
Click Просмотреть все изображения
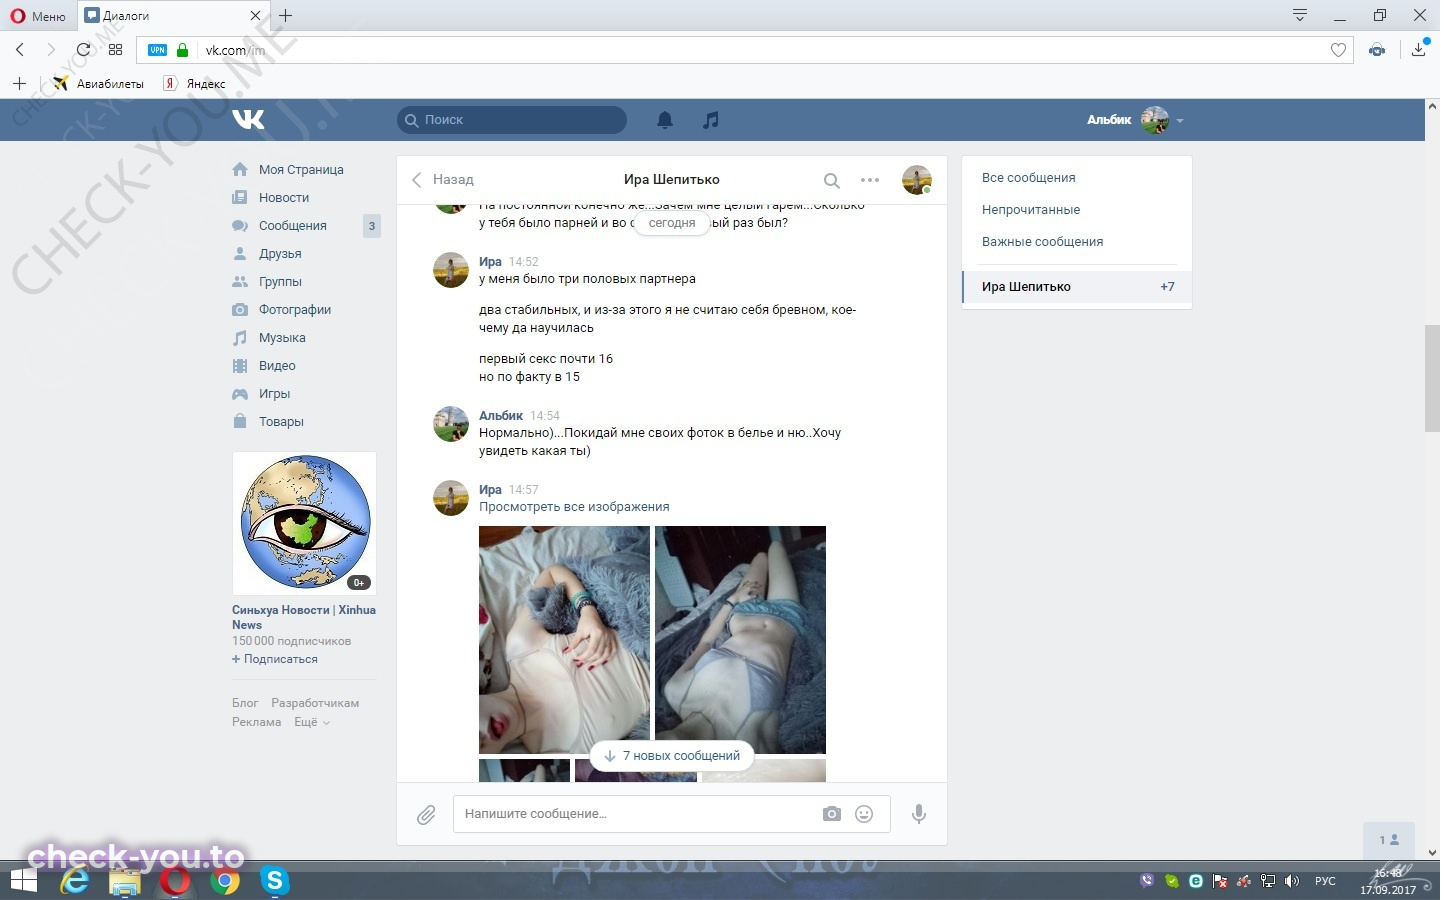pos(574,507)
